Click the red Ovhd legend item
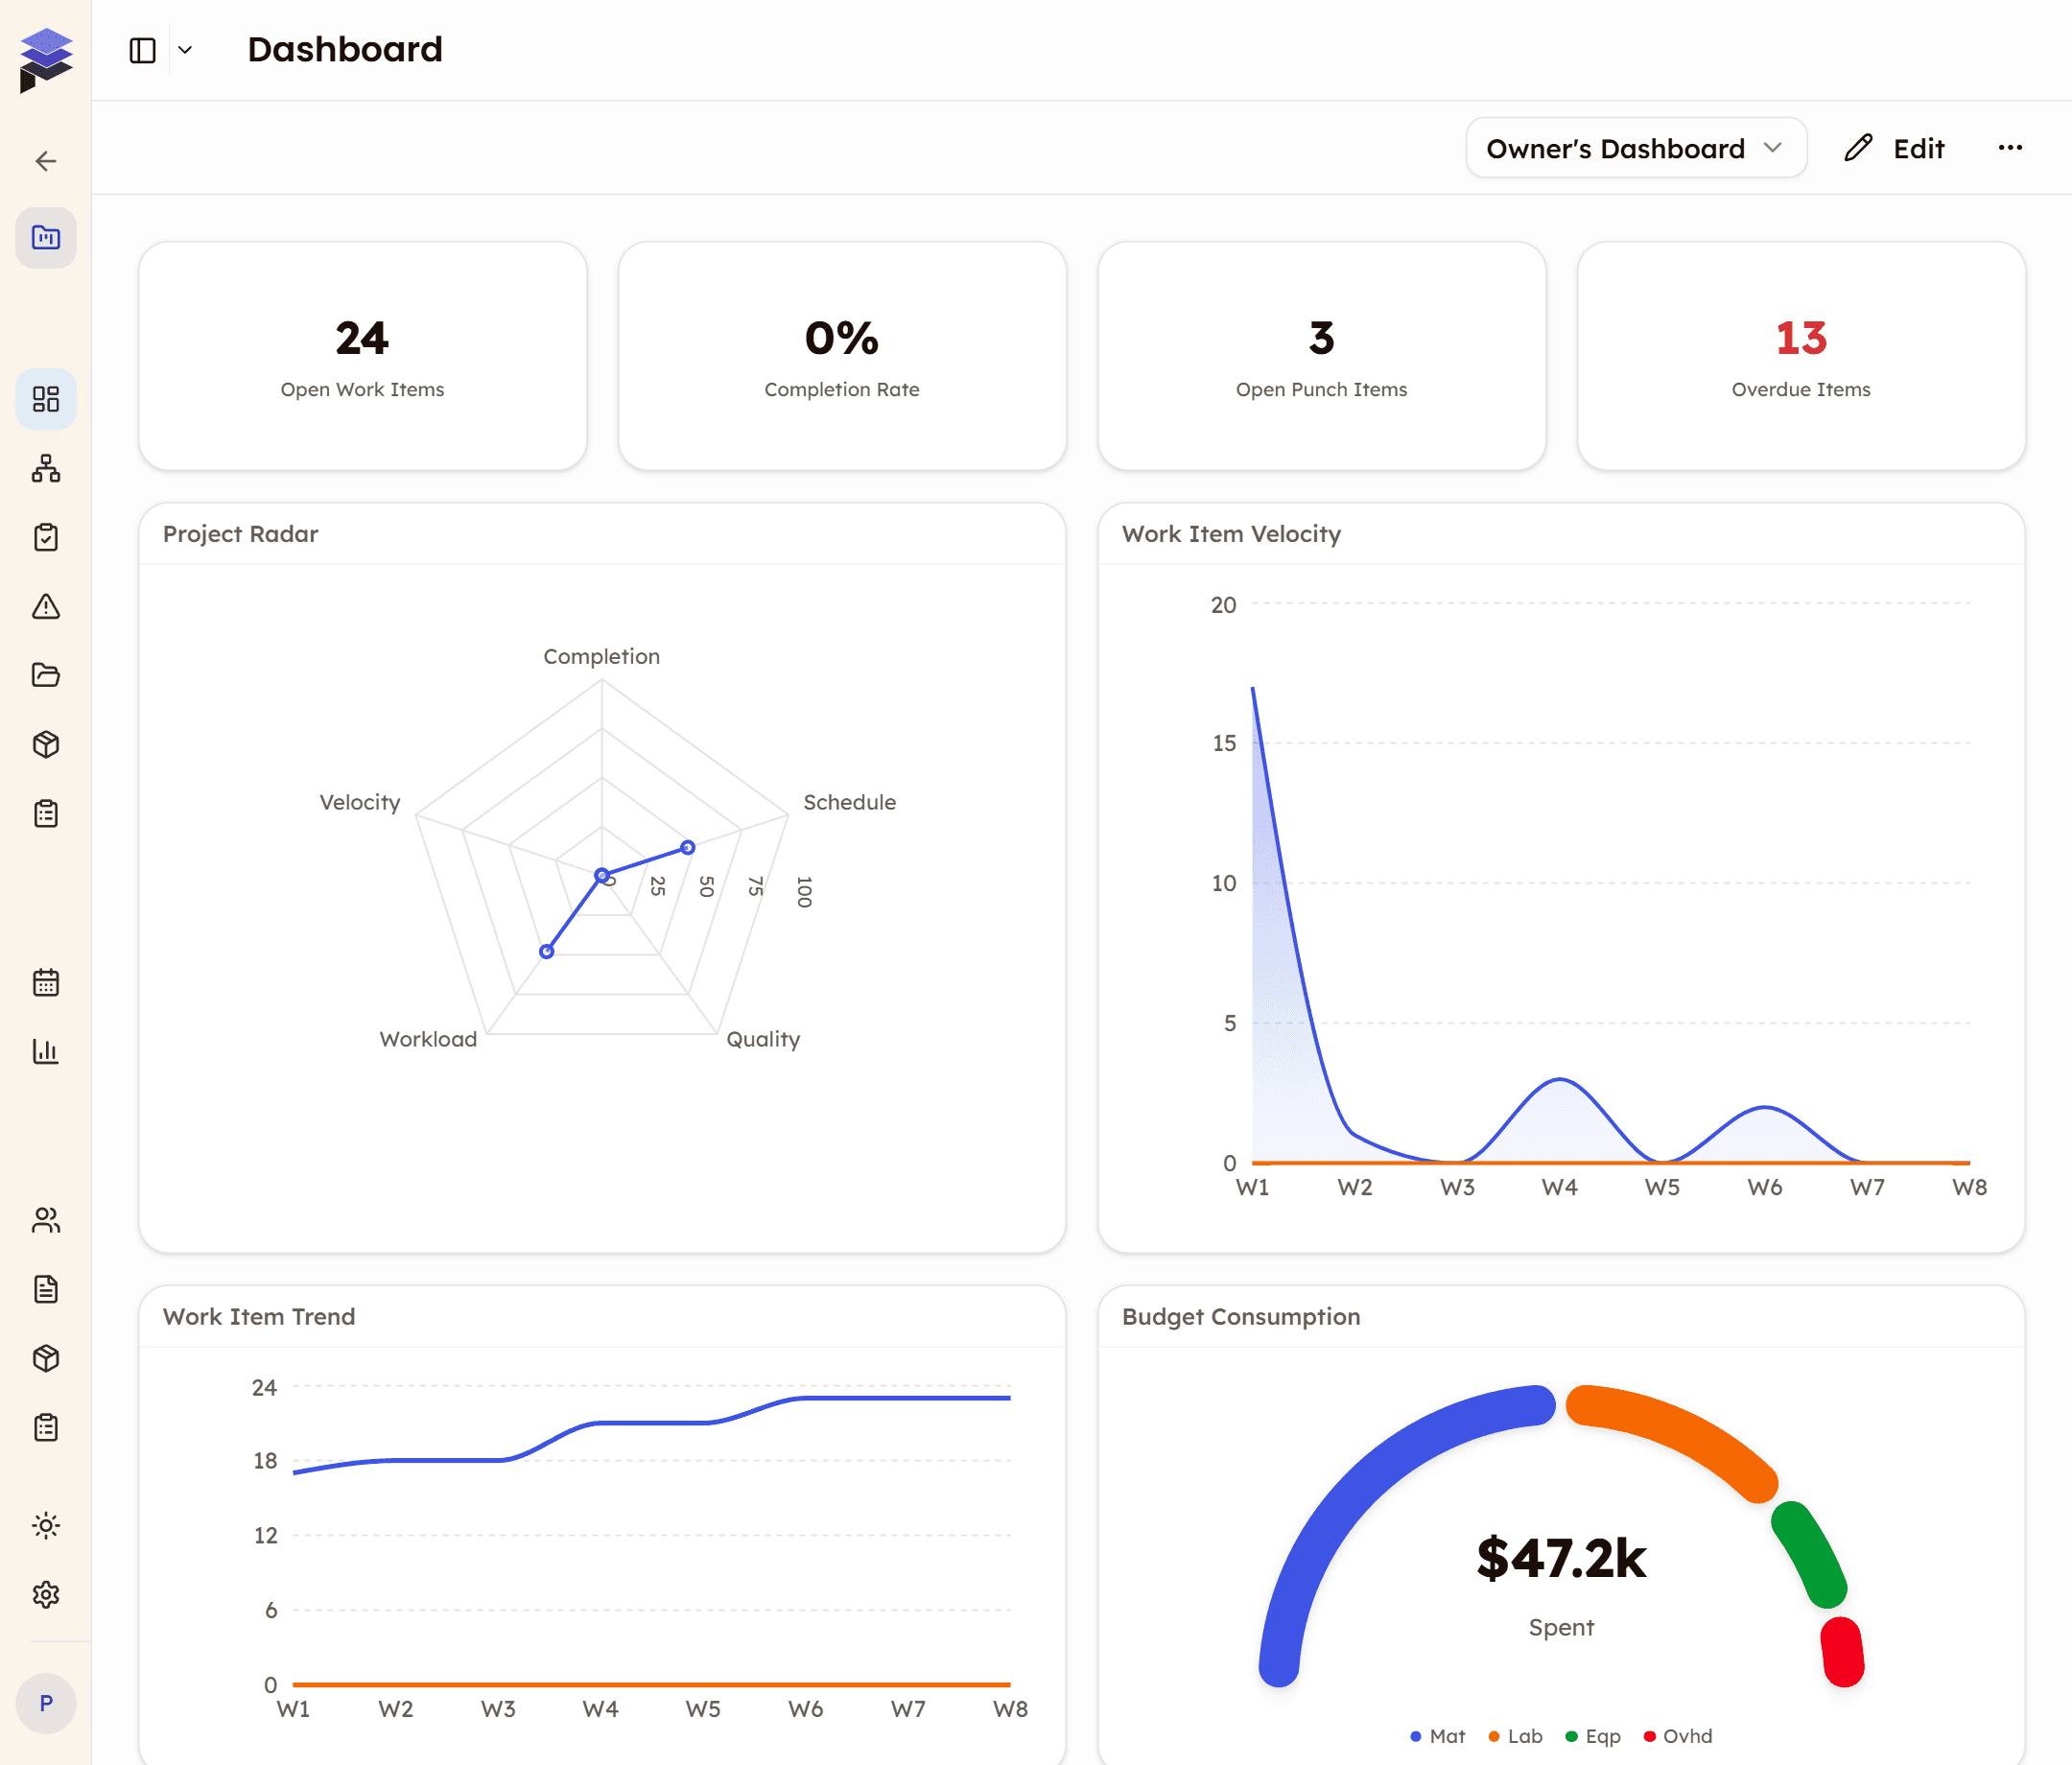 click(x=1678, y=1736)
